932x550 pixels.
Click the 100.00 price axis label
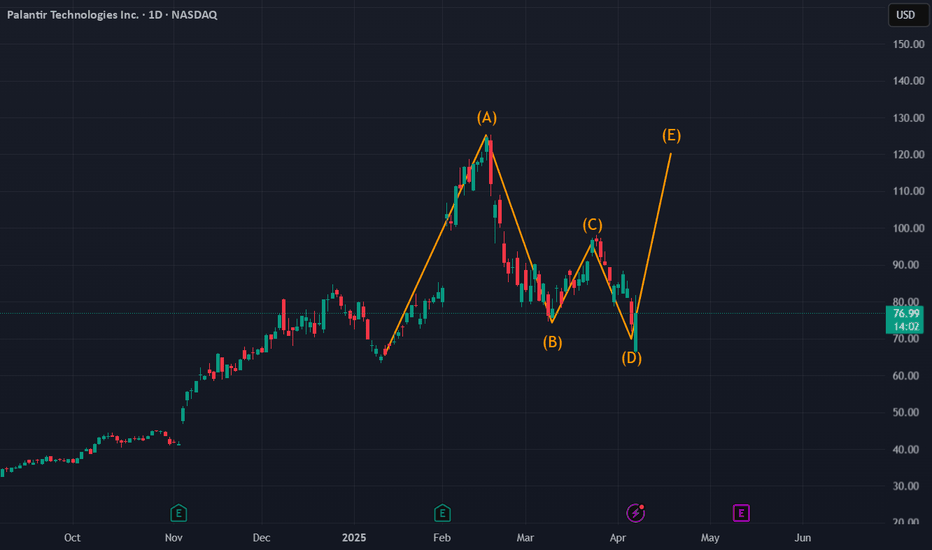909,228
